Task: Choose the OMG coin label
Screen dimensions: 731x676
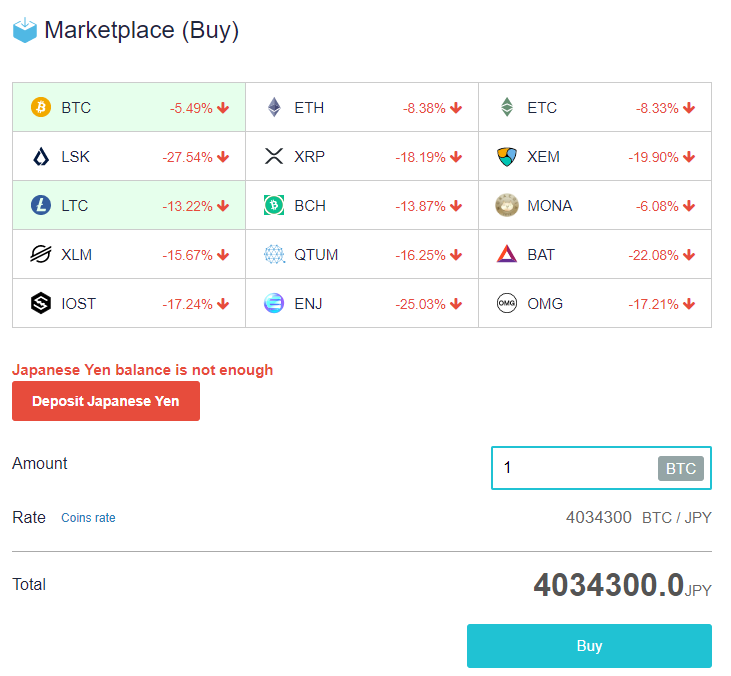Action: 545,304
